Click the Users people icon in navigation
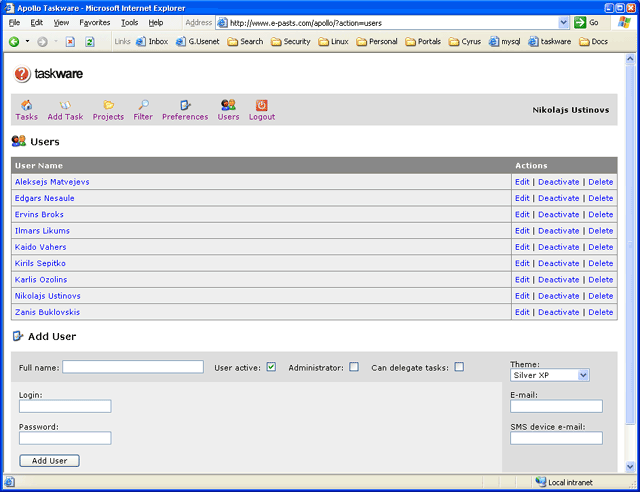Viewport: 640px width, 492px height. click(x=228, y=105)
